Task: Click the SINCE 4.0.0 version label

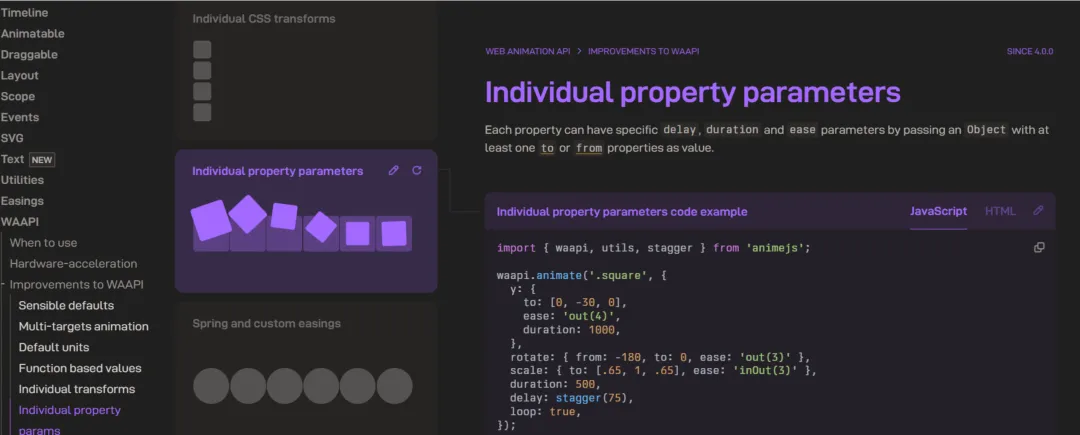Action: tap(1030, 51)
